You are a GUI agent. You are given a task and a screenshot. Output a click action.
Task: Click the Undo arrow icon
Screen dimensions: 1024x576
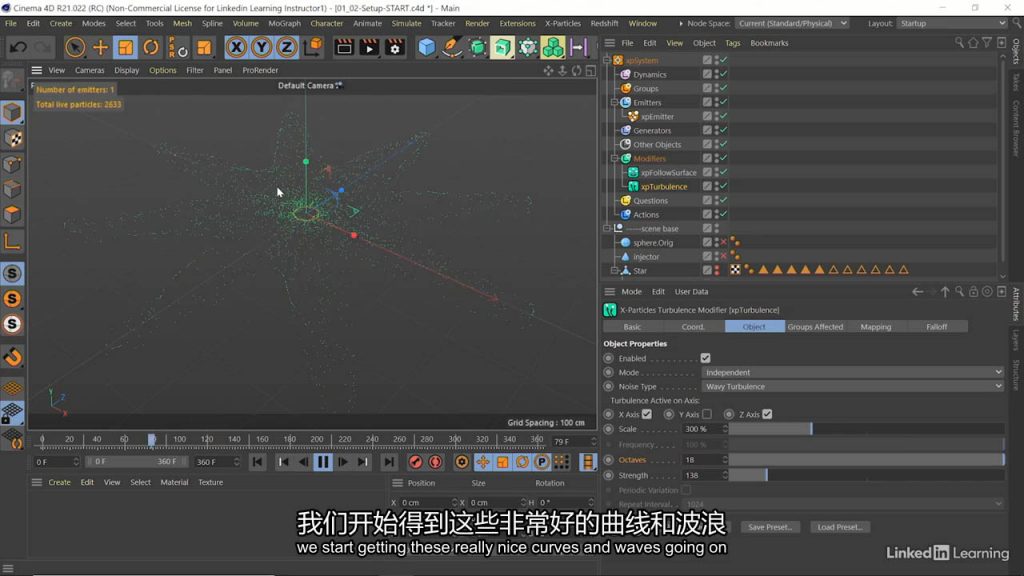coord(18,48)
